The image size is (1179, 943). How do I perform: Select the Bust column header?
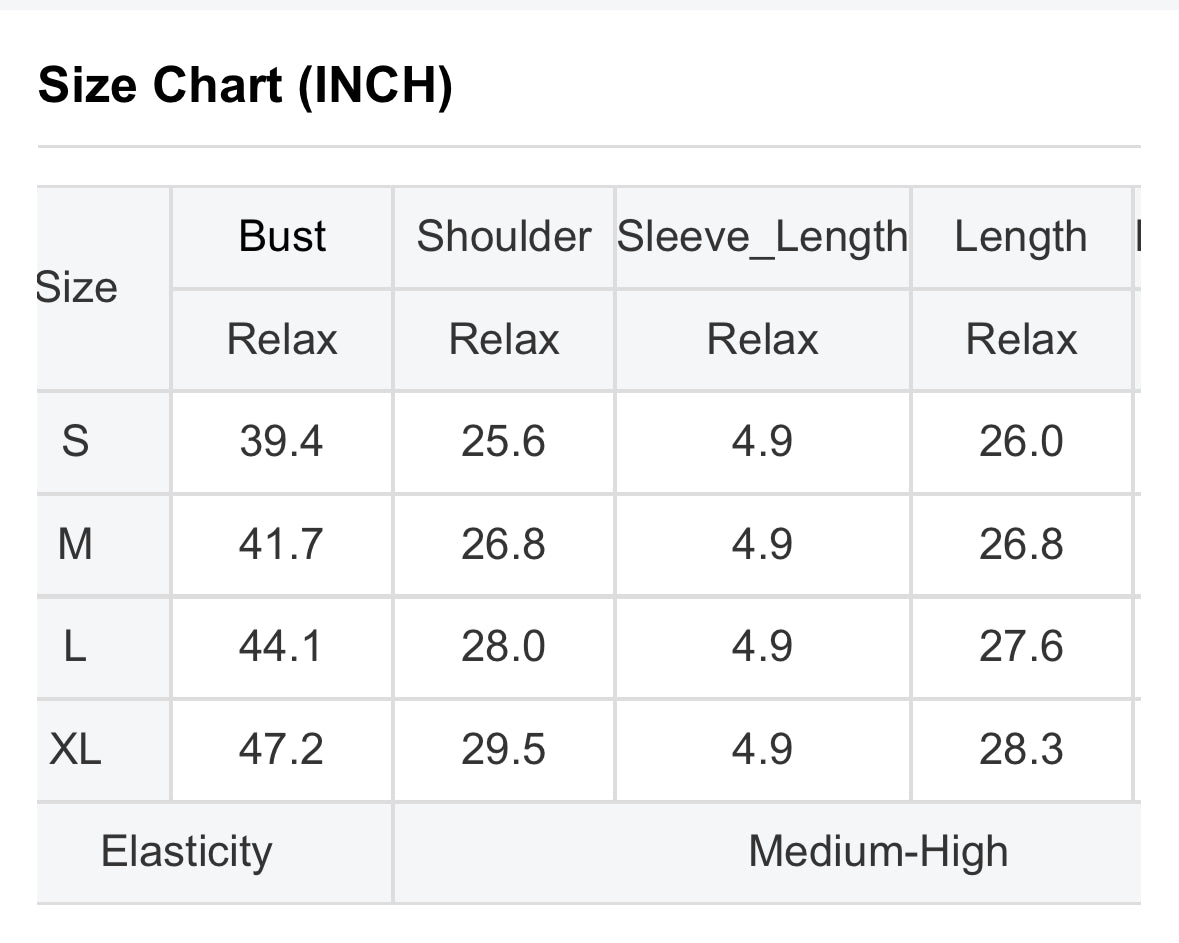click(282, 237)
